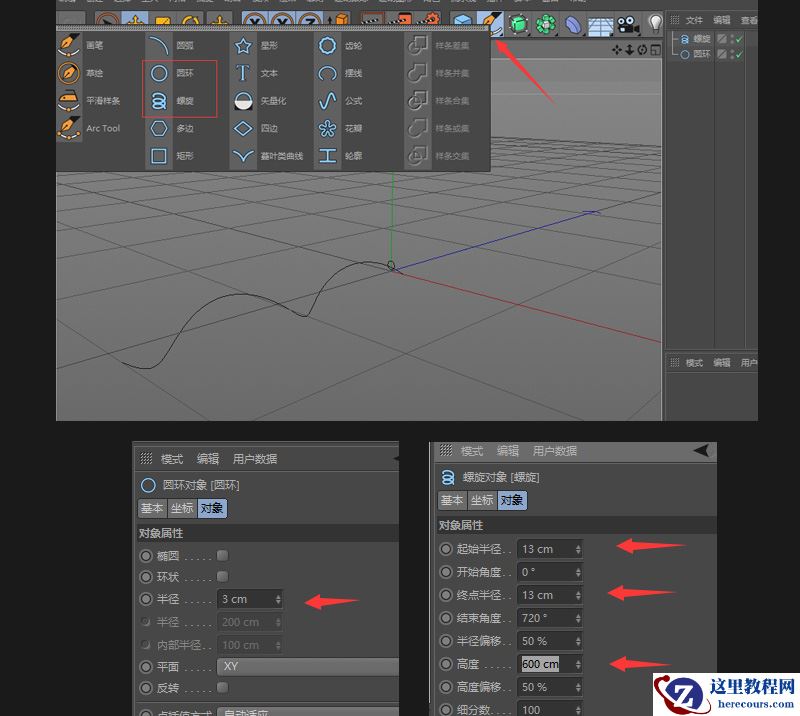Screen dimensions: 800x716
Task: Select the 星形 star spline tool
Action: 245,44
